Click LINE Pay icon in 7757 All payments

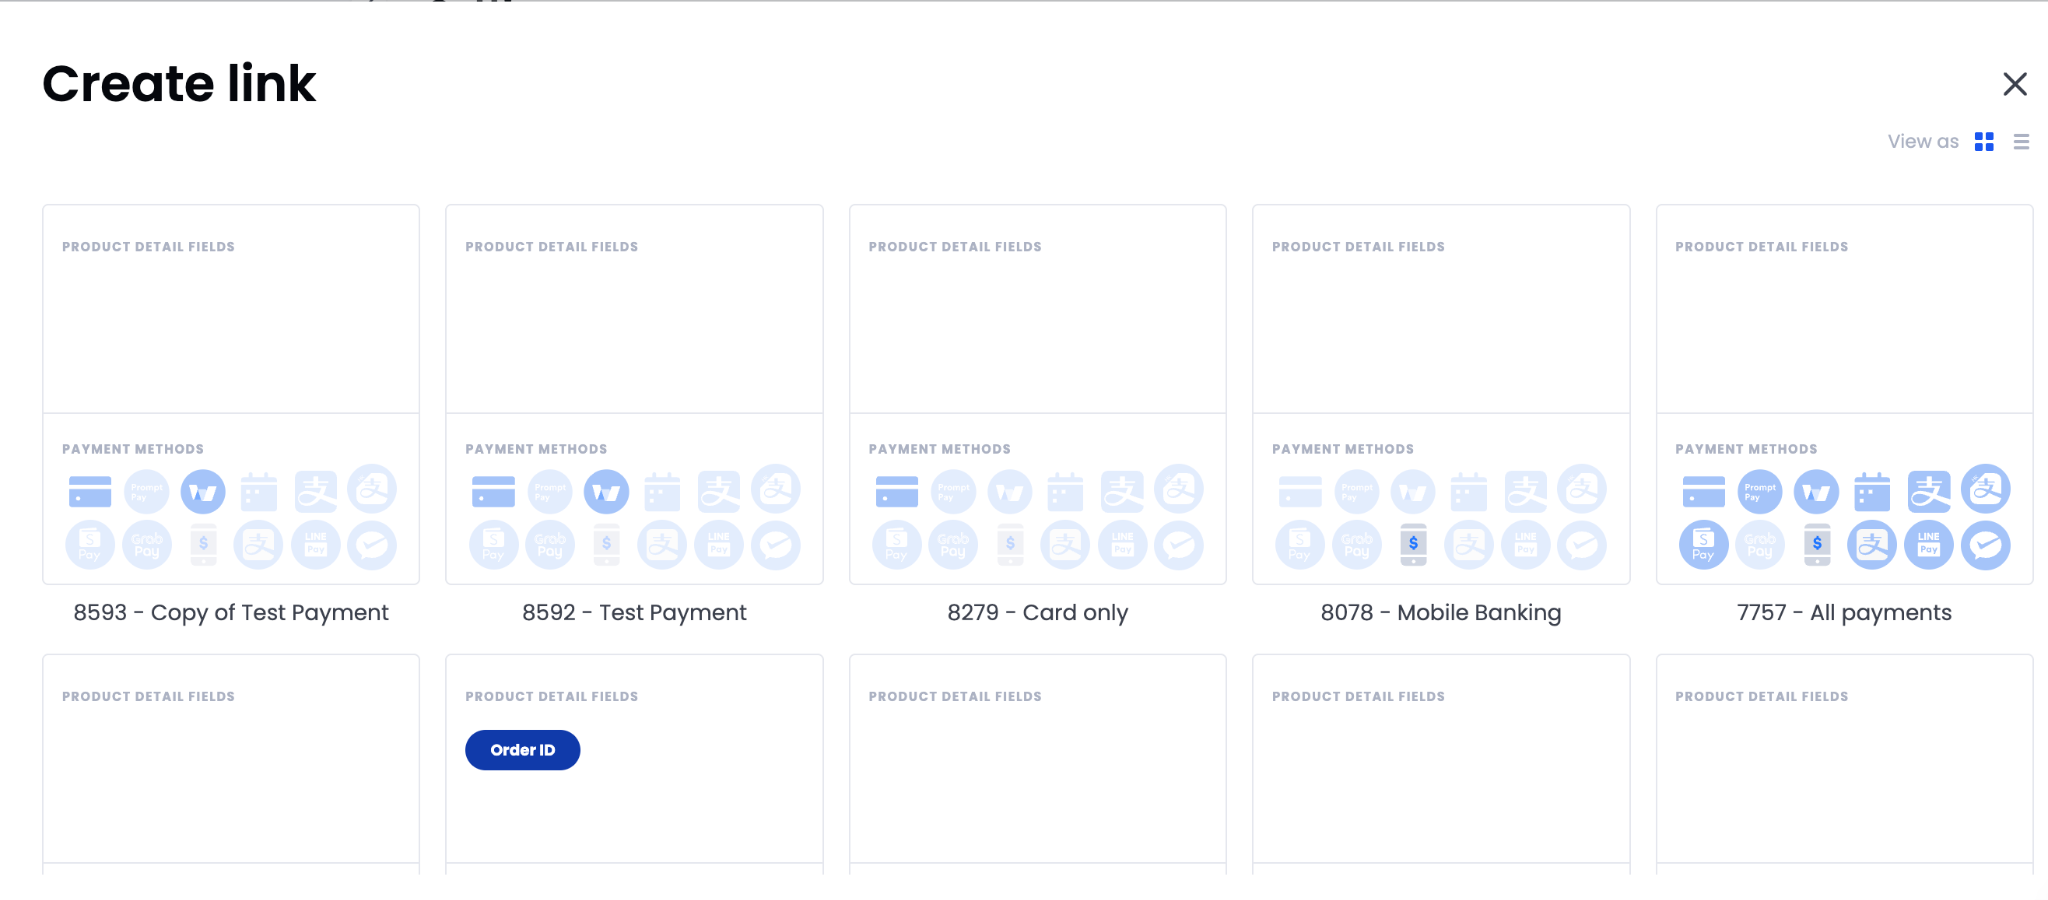[1929, 545]
